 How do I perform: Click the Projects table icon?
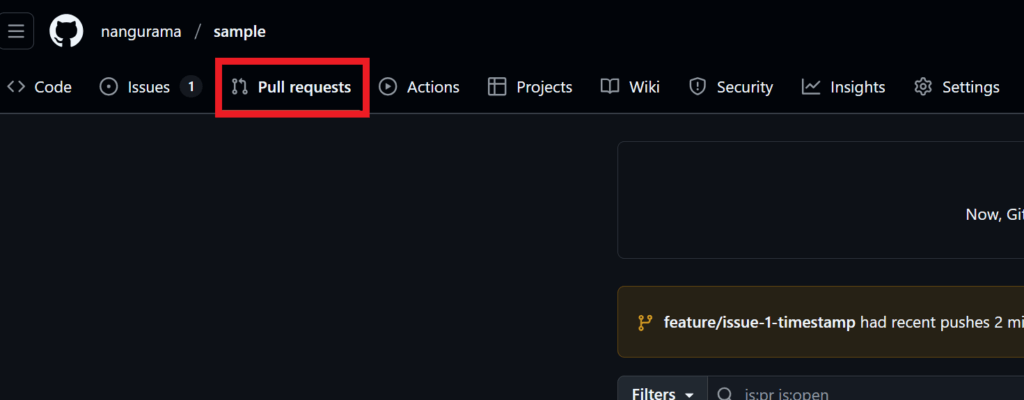tap(497, 87)
